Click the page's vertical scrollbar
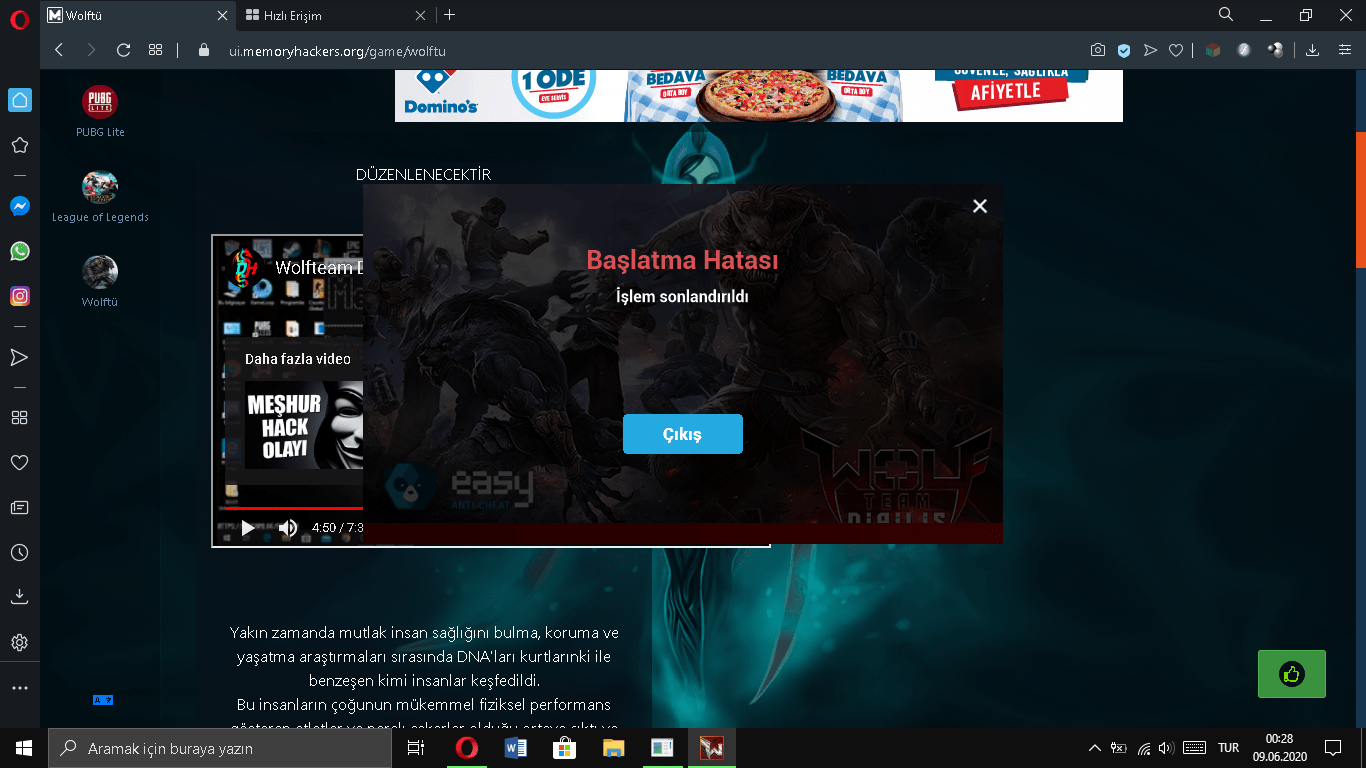The image size is (1366, 768). coord(1360,200)
